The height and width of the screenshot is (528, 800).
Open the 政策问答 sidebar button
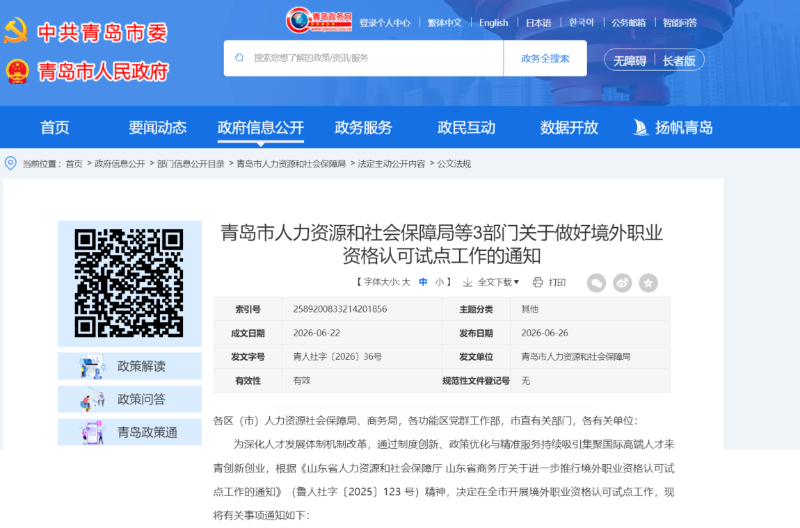[130, 399]
